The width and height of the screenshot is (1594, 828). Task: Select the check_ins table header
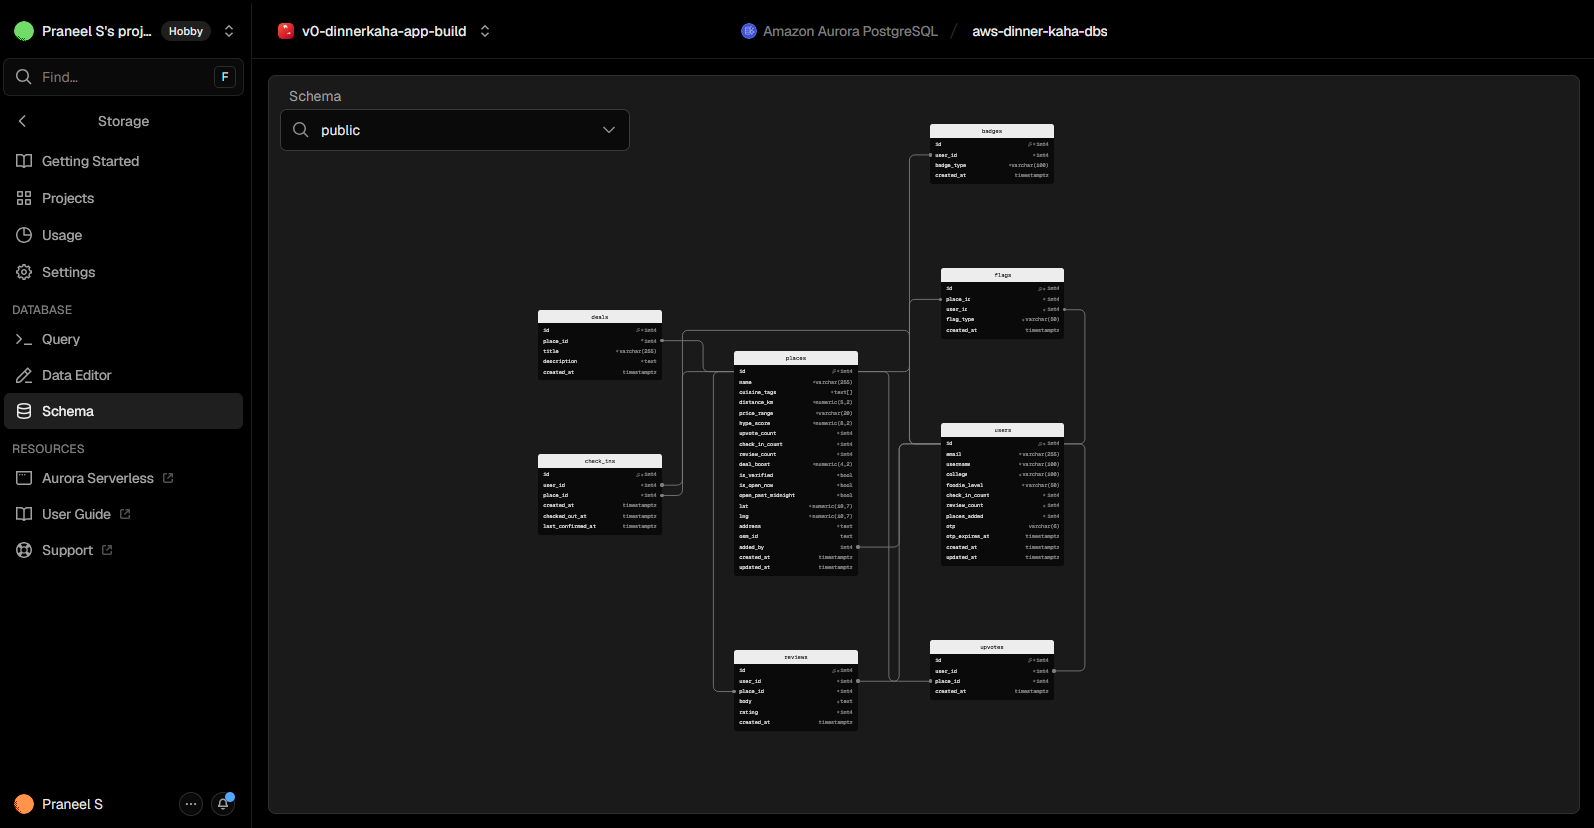tap(600, 461)
